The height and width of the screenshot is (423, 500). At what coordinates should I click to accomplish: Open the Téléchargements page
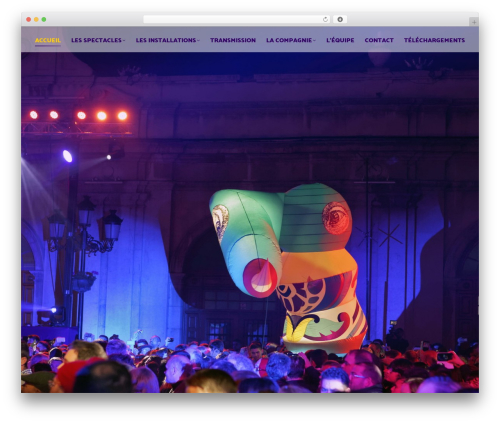tap(434, 40)
